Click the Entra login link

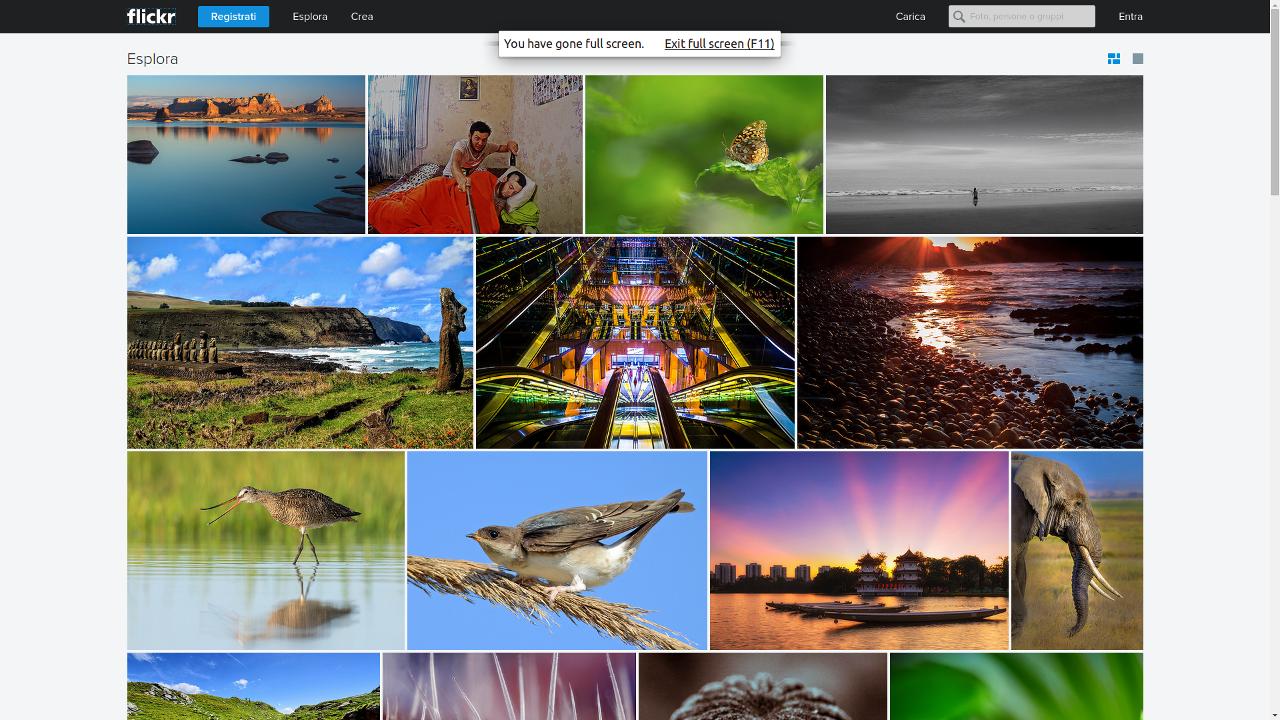click(x=1130, y=16)
